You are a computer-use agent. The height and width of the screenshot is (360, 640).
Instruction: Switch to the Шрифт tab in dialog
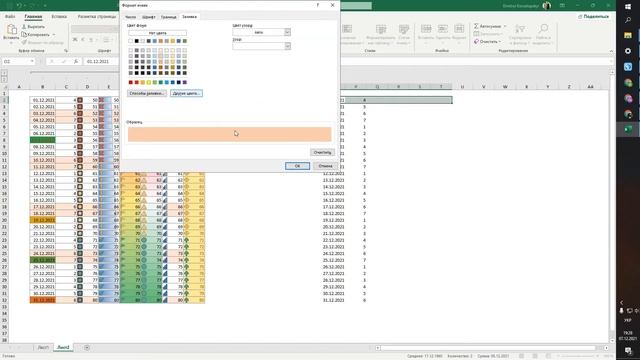pos(149,17)
